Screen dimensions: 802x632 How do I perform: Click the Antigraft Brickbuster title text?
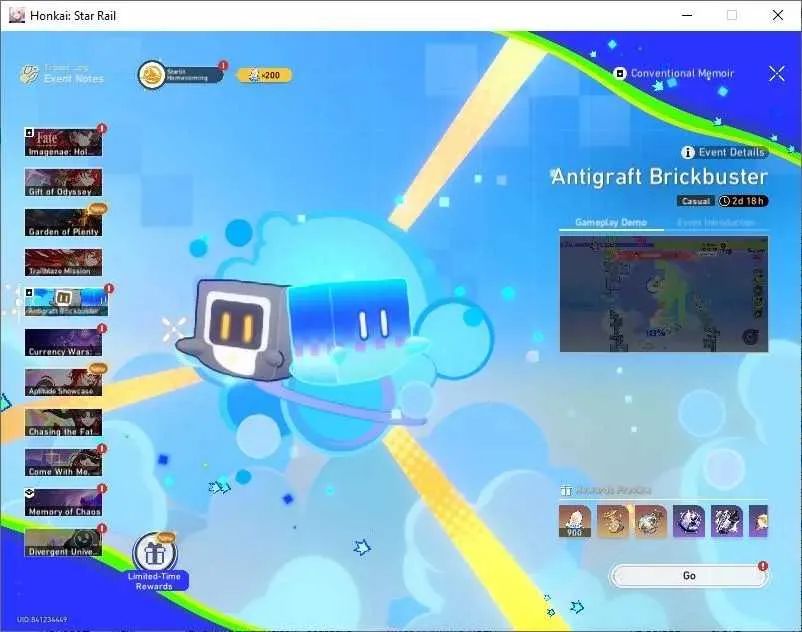point(659,177)
